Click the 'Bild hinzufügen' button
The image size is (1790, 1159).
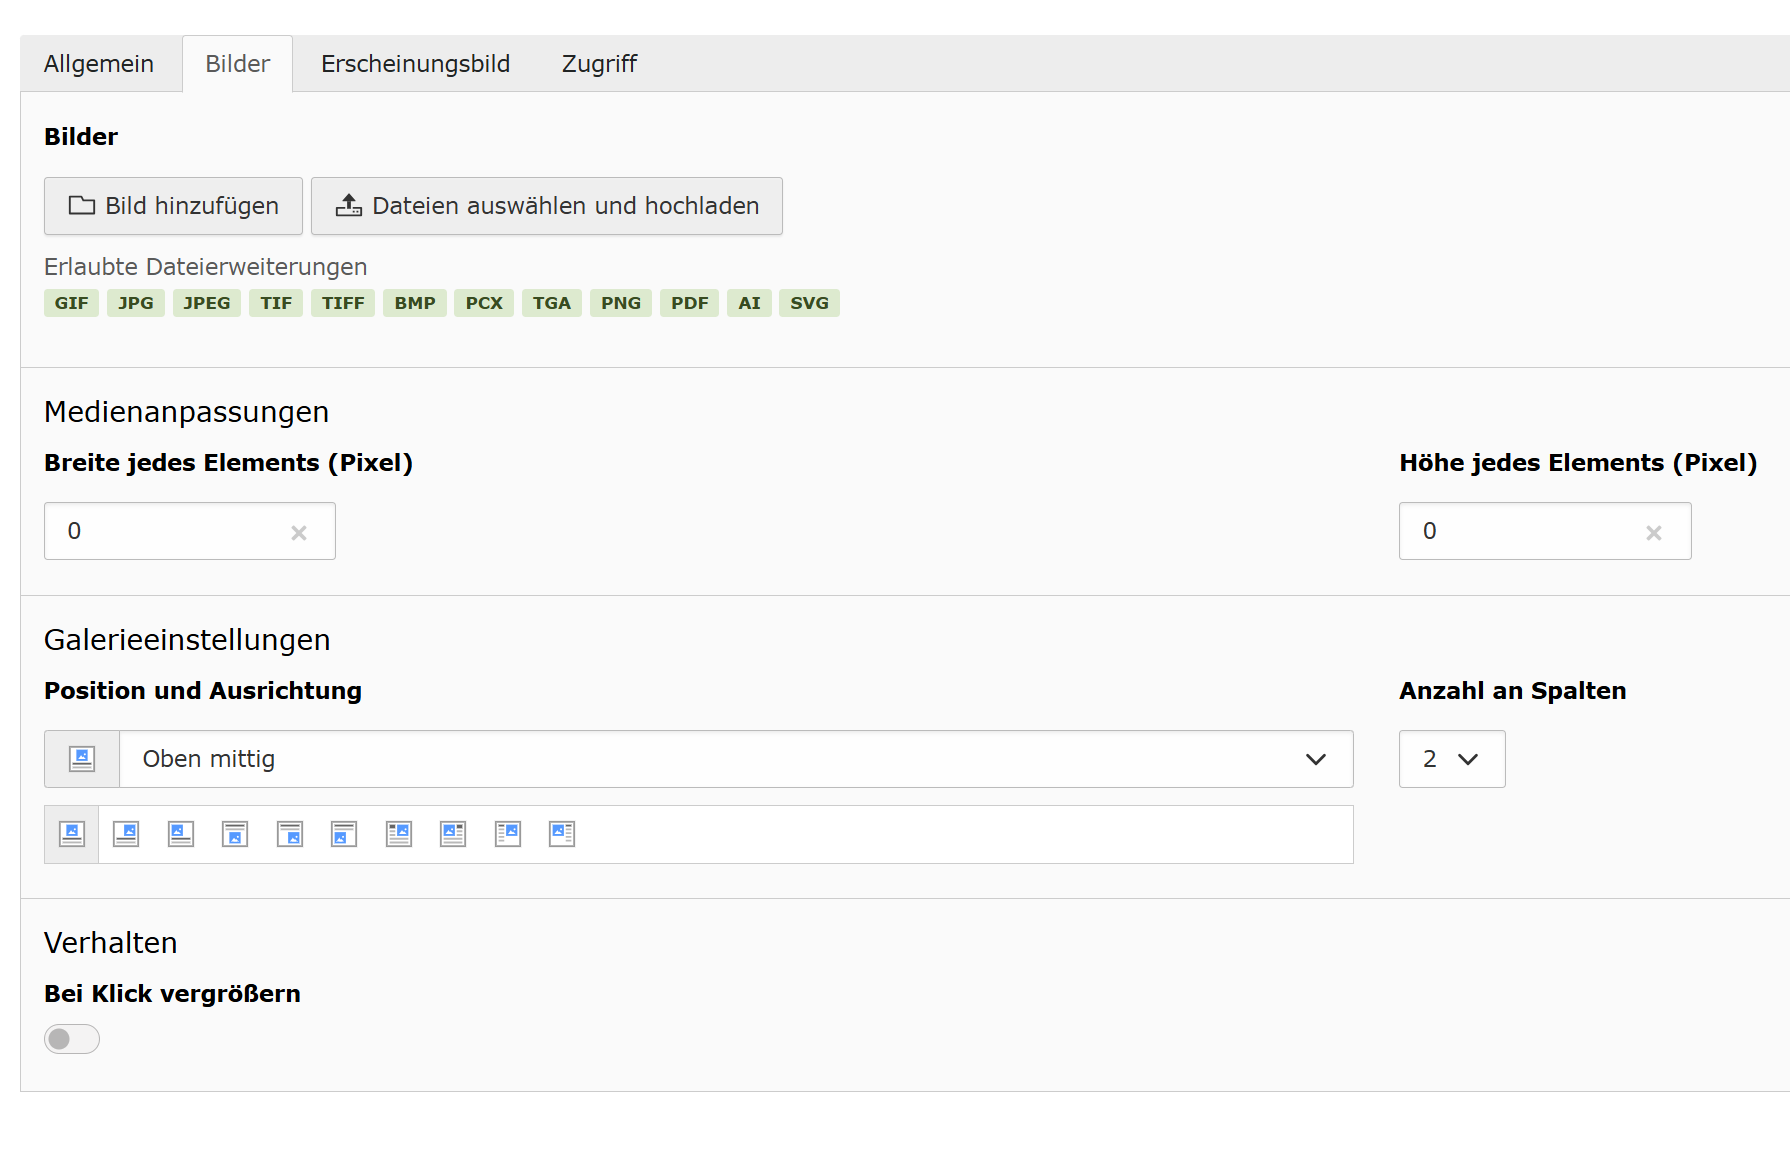(x=173, y=206)
